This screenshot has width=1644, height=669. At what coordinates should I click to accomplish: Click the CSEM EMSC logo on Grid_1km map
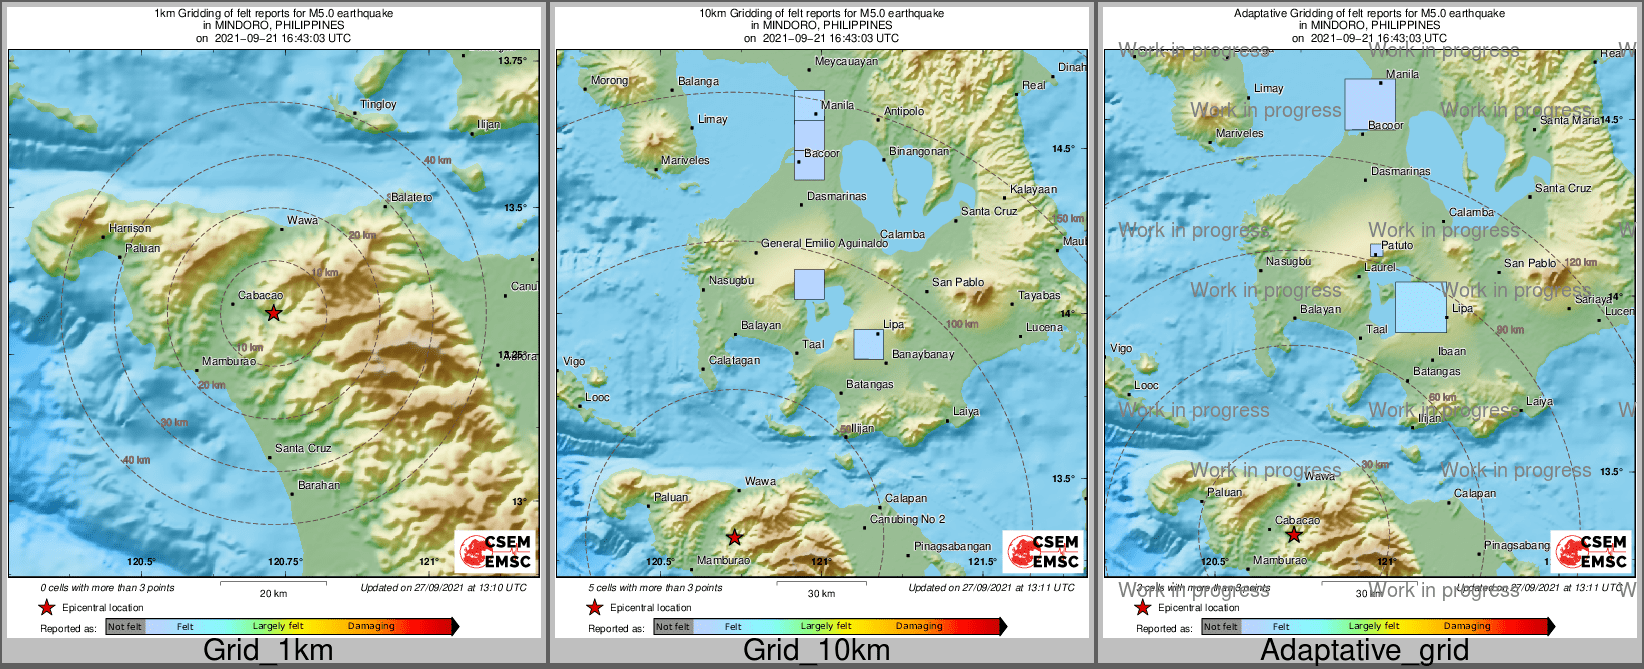point(495,551)
